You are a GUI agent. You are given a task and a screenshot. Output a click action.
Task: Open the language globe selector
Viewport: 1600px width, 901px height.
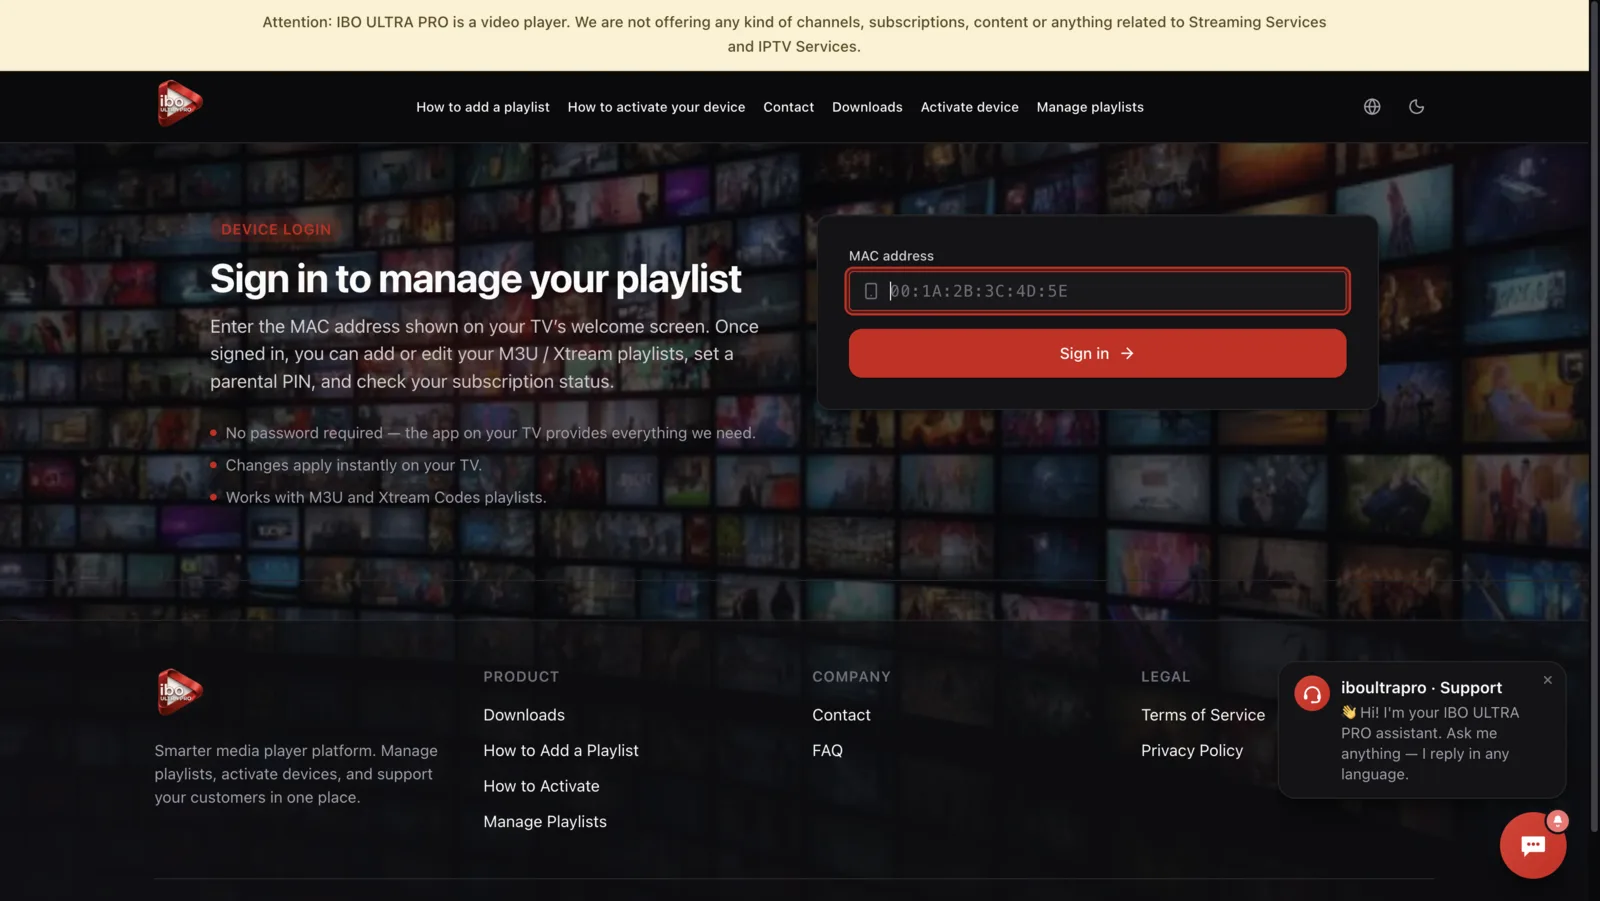click(x=1372, y=107)
